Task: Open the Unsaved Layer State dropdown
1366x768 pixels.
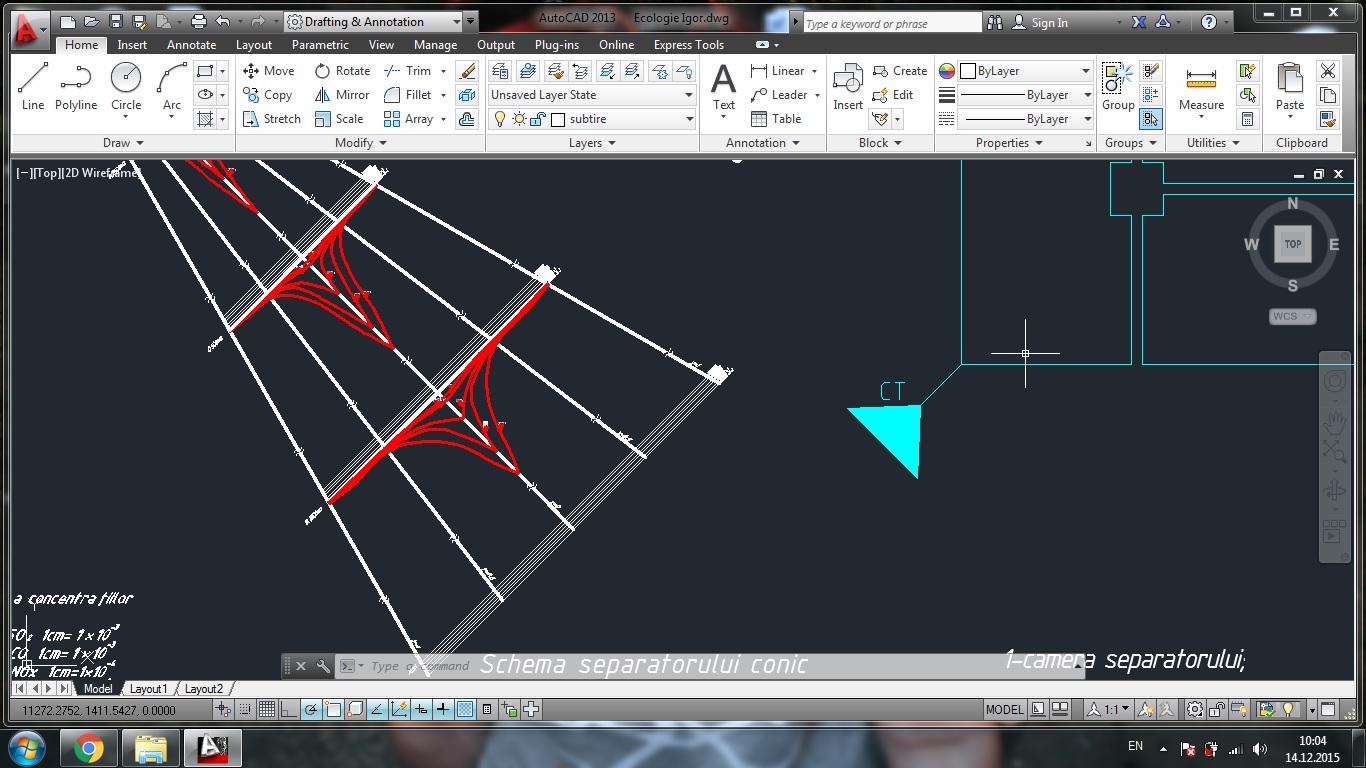Action: pos(592,95)
